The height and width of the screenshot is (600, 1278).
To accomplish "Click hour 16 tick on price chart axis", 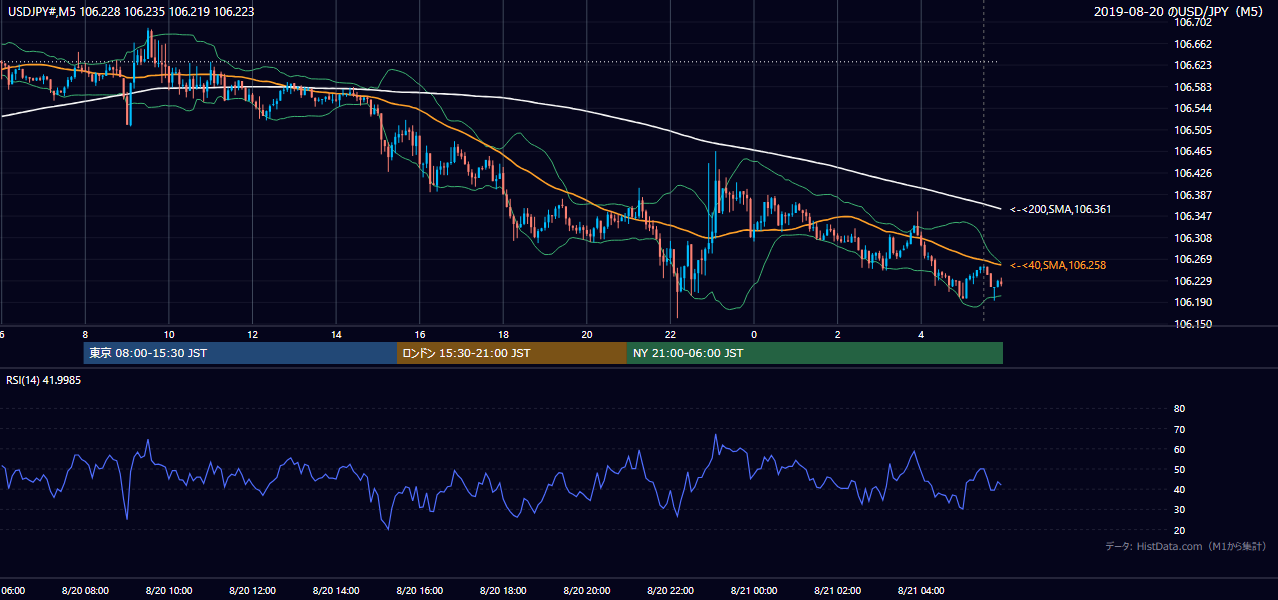I will click(x=420, y=334).
